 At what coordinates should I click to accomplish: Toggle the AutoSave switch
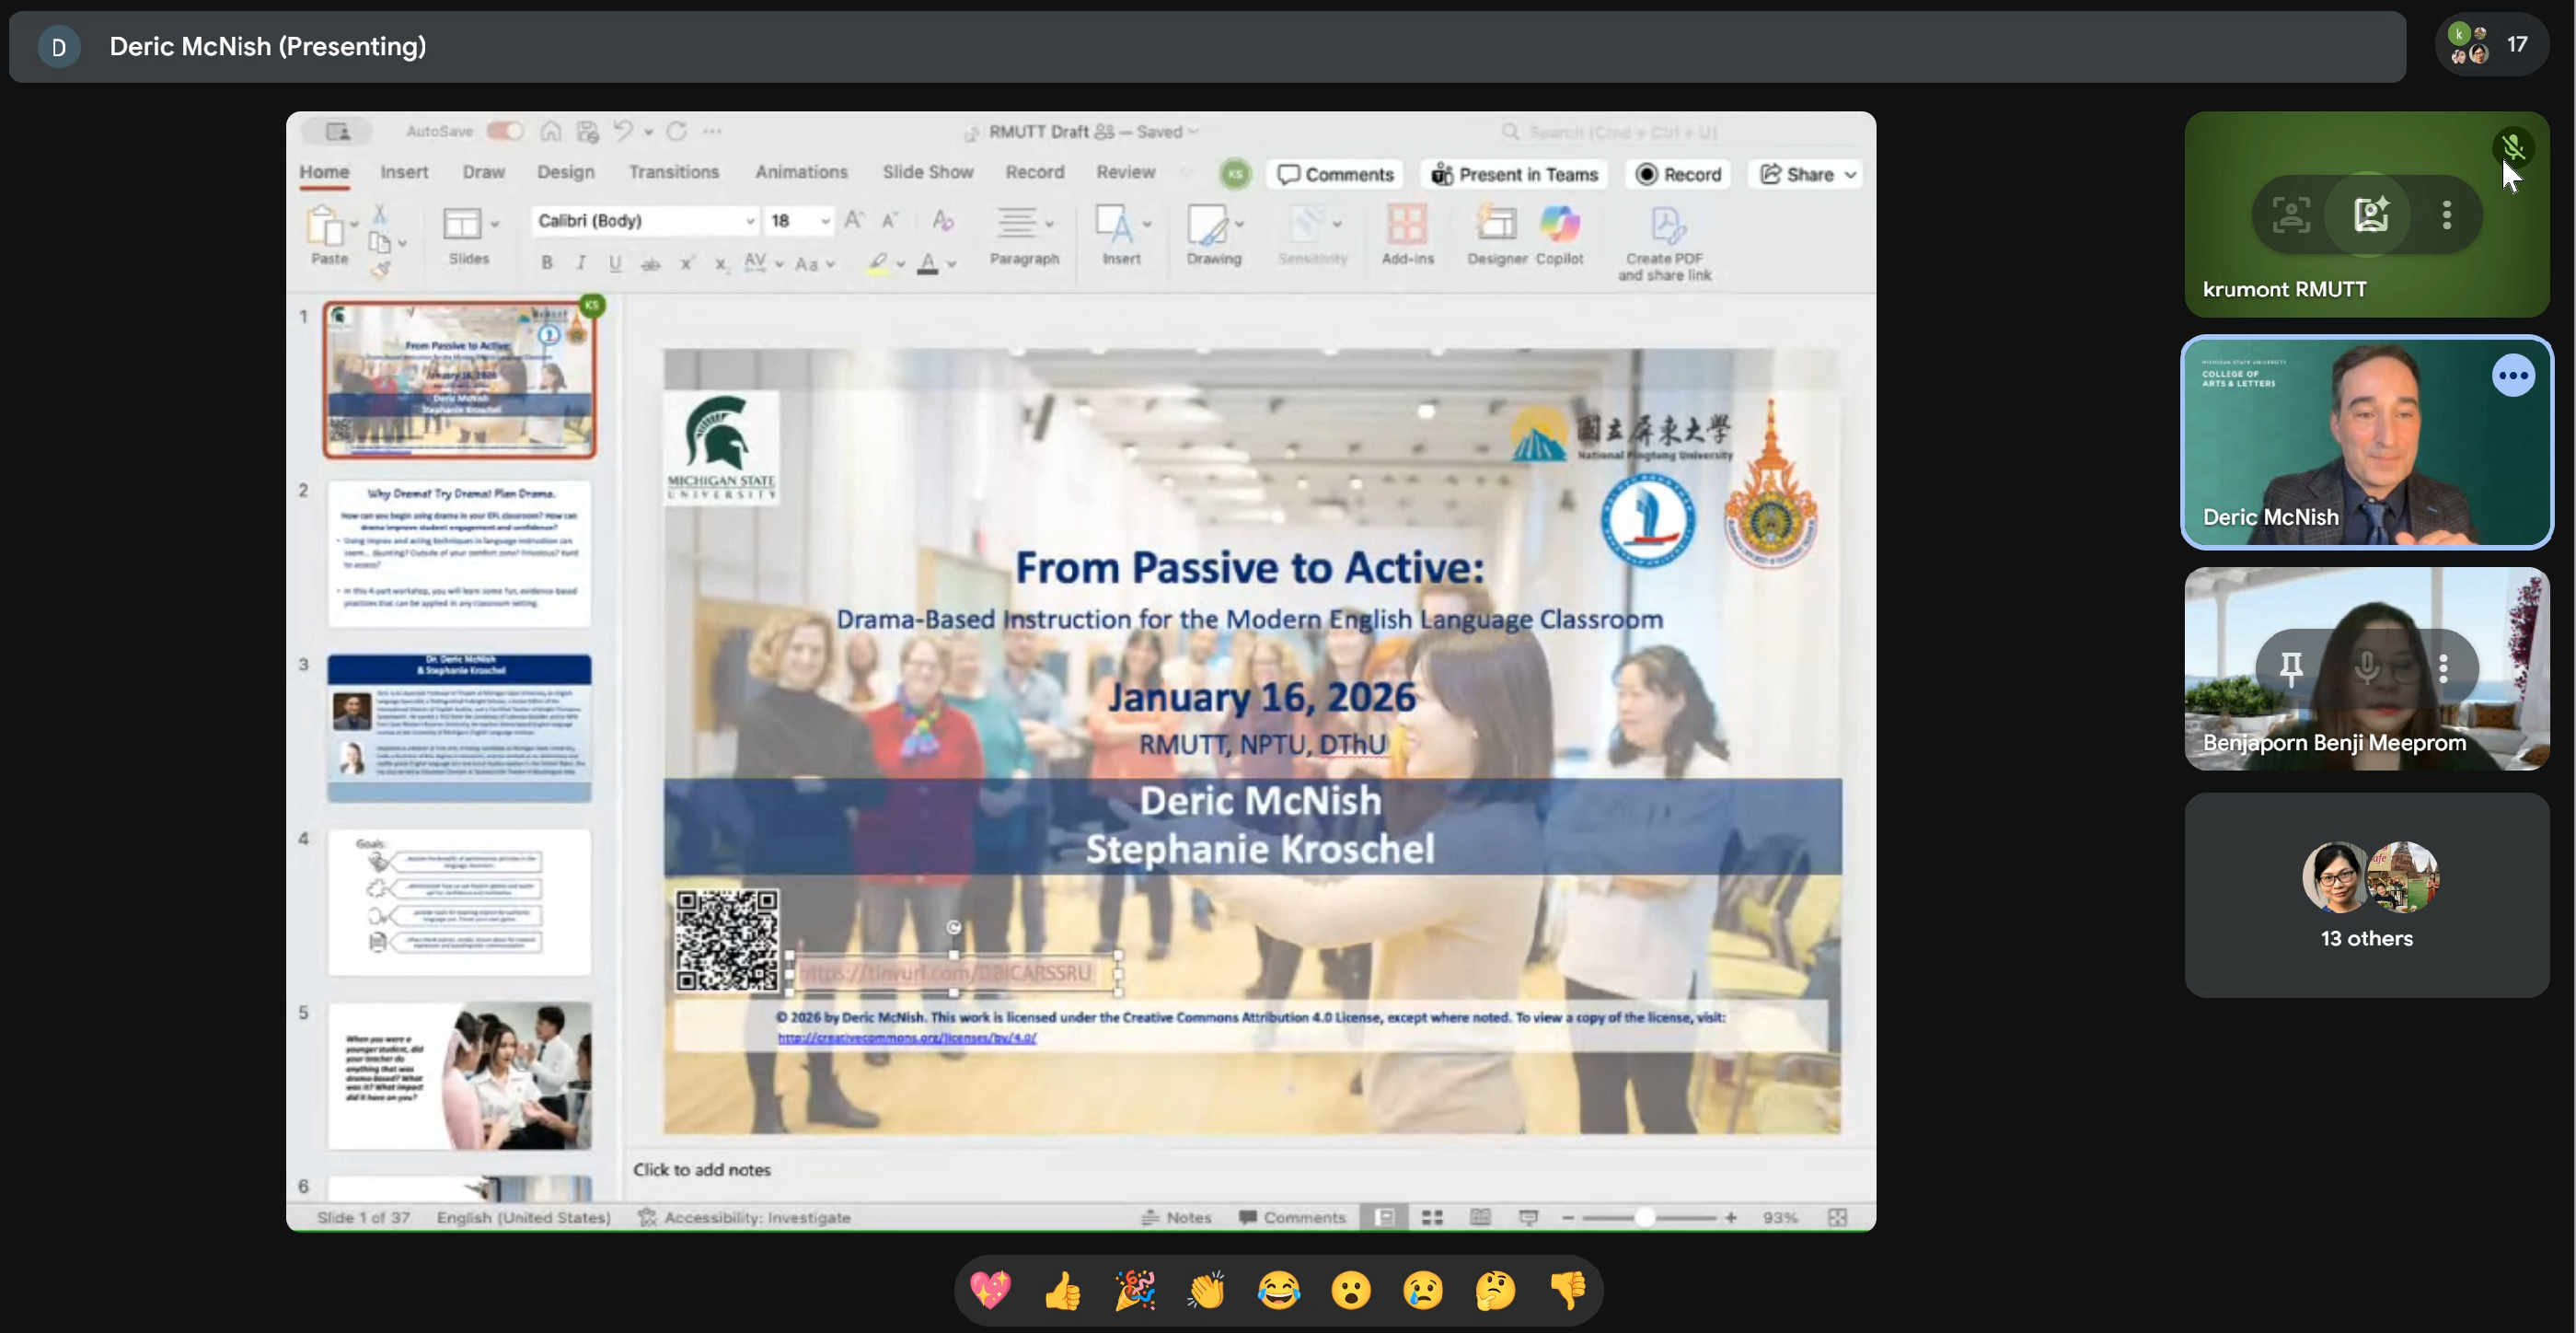click(x=505, y=131)
